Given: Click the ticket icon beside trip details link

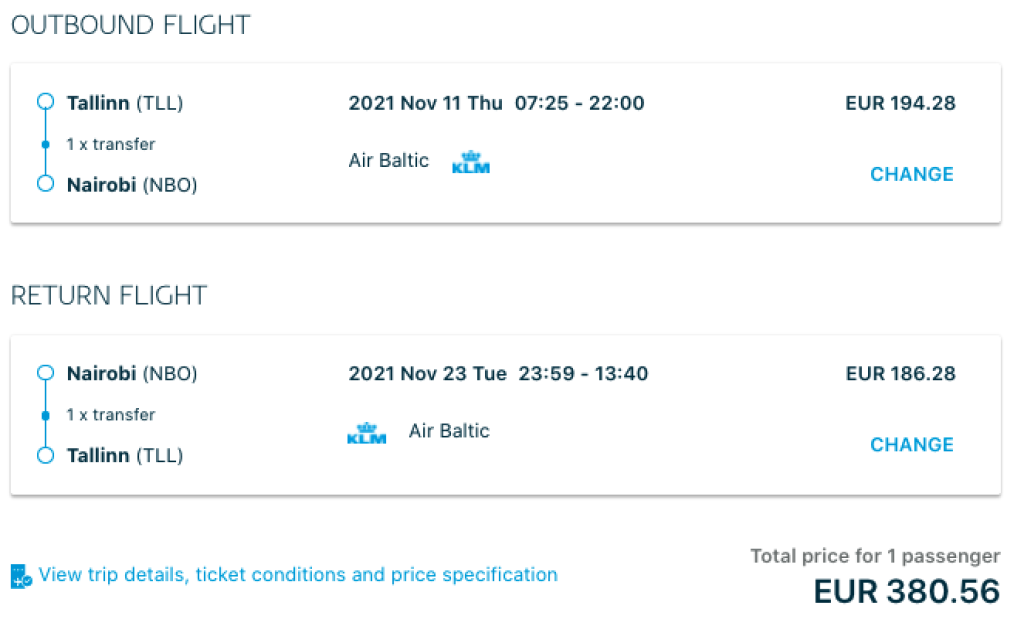Looking at the screenshot, I should tap(21, 576).
